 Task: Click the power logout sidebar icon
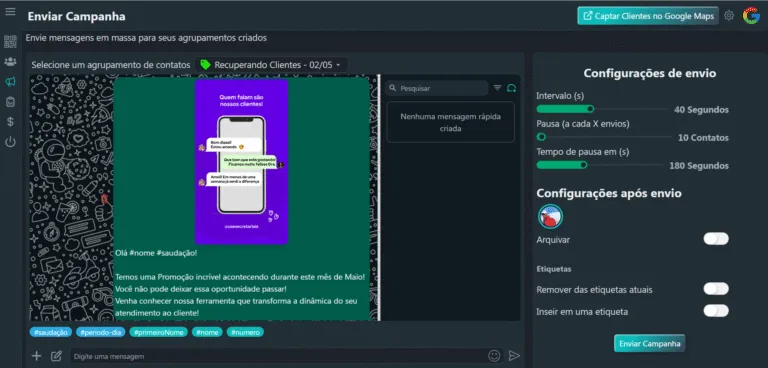(x=10, y=142)
